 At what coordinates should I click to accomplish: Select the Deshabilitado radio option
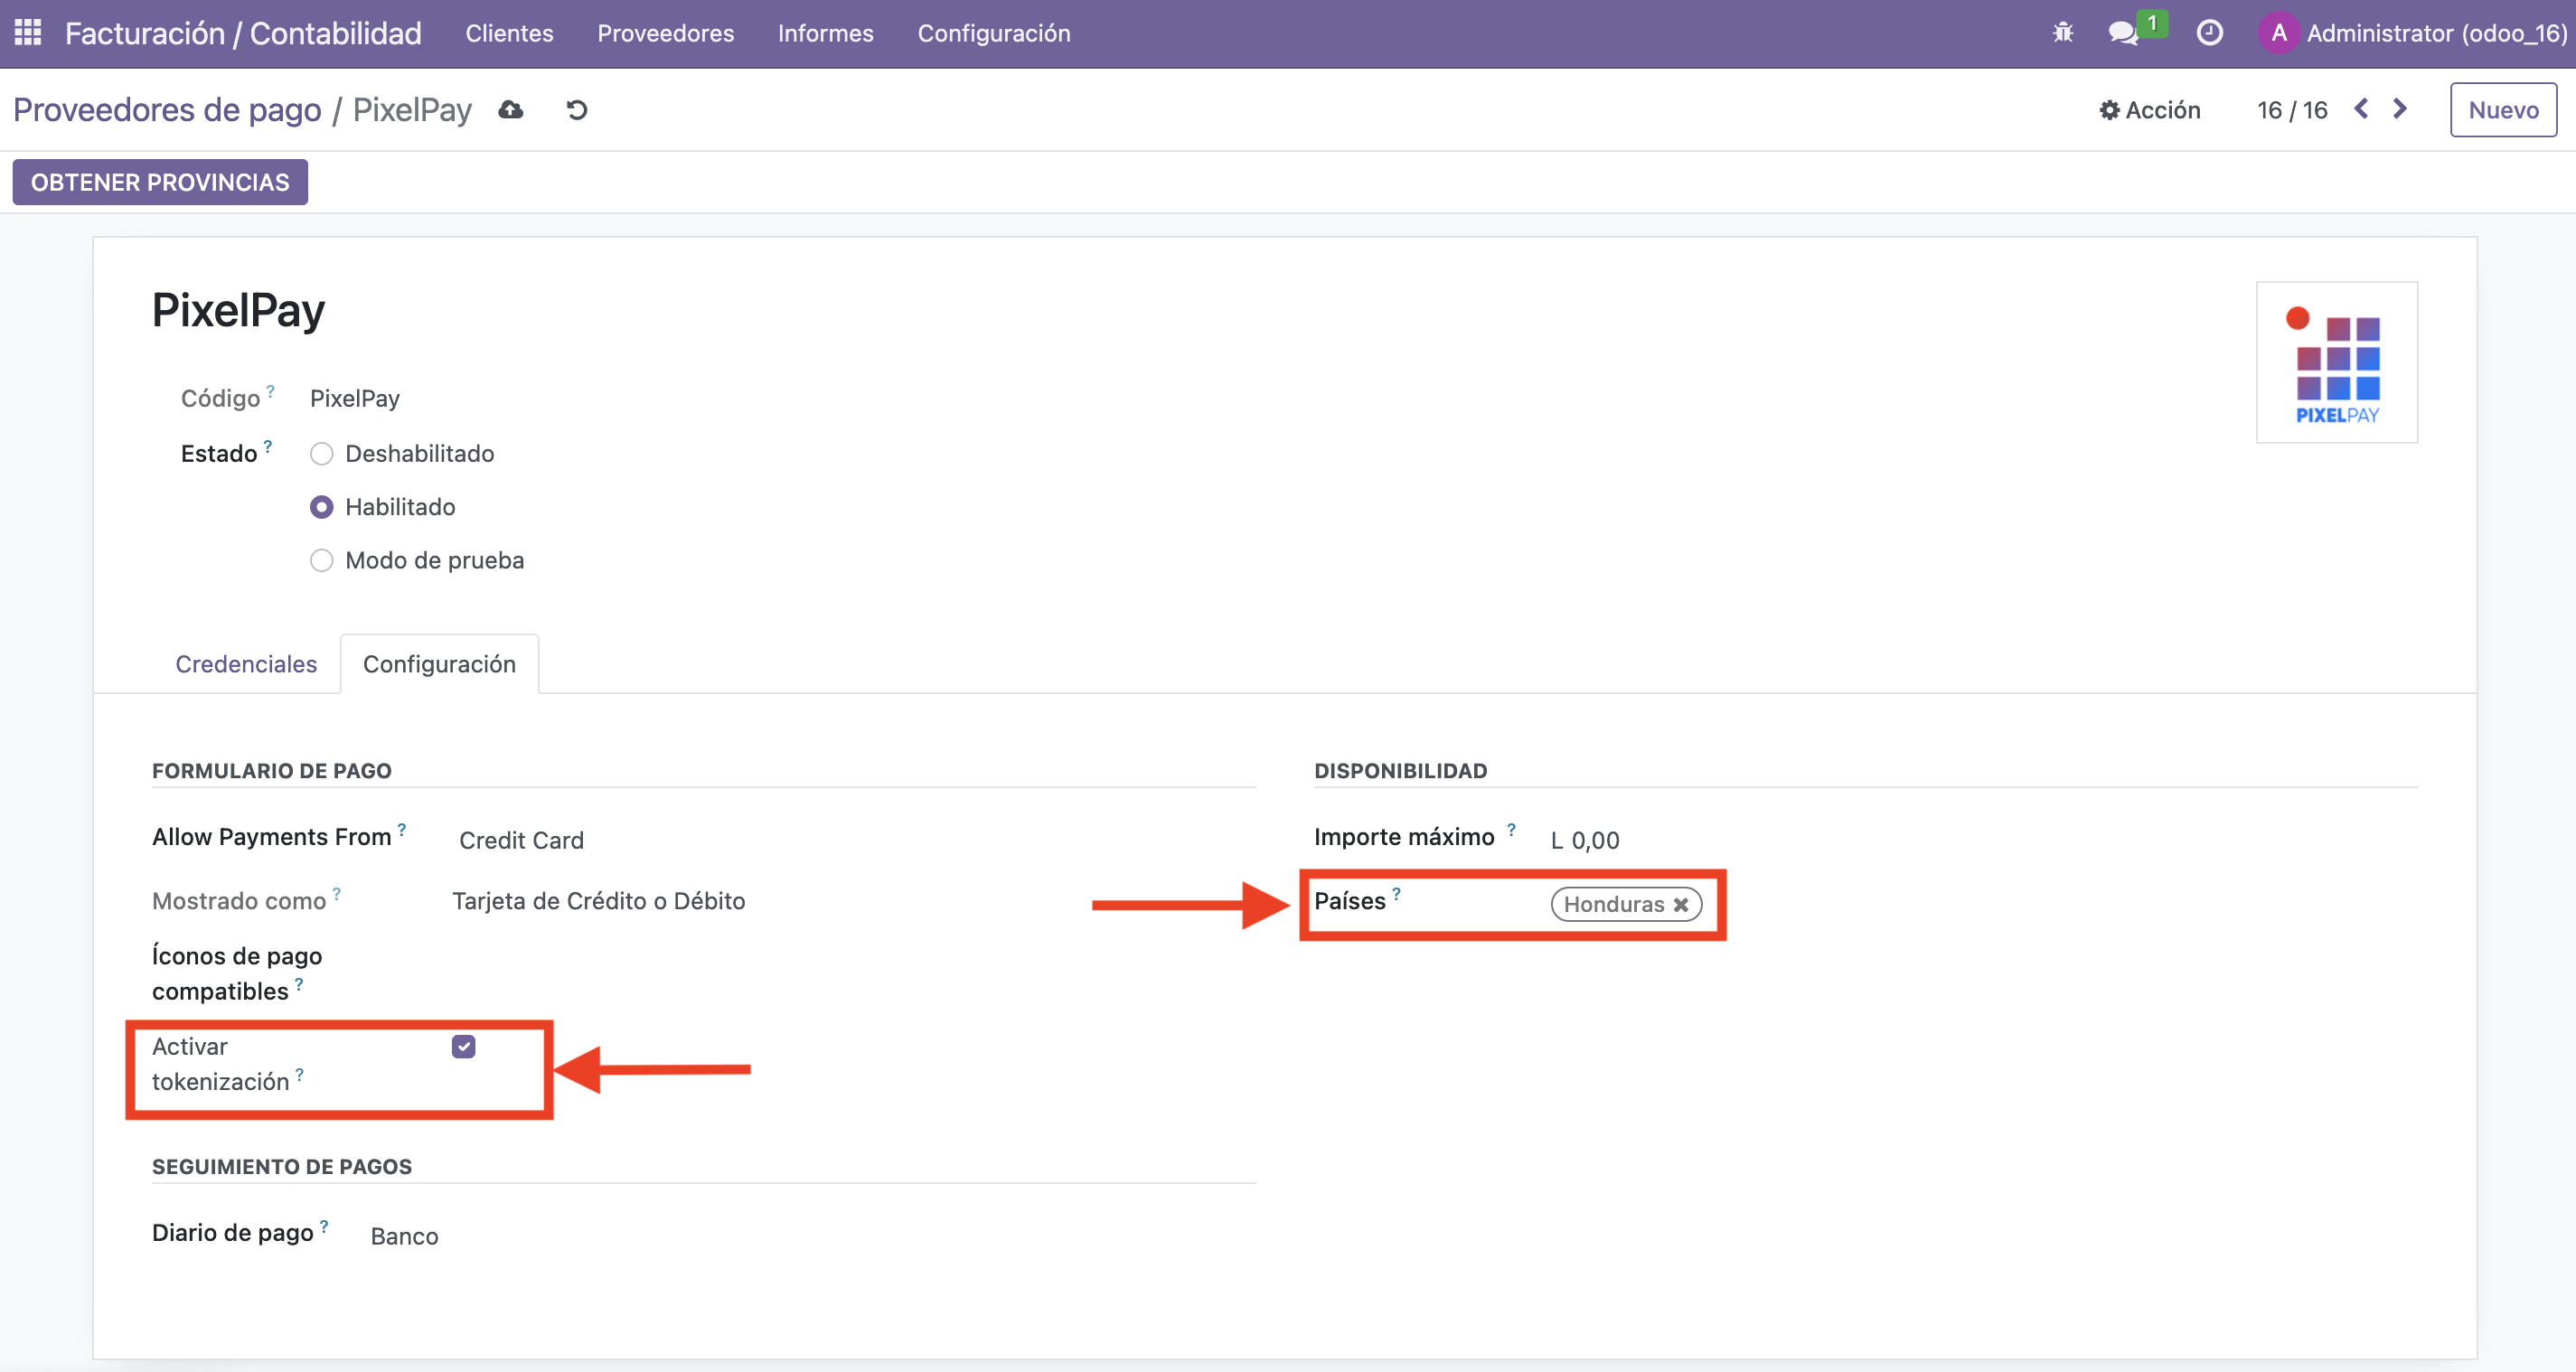321,454
